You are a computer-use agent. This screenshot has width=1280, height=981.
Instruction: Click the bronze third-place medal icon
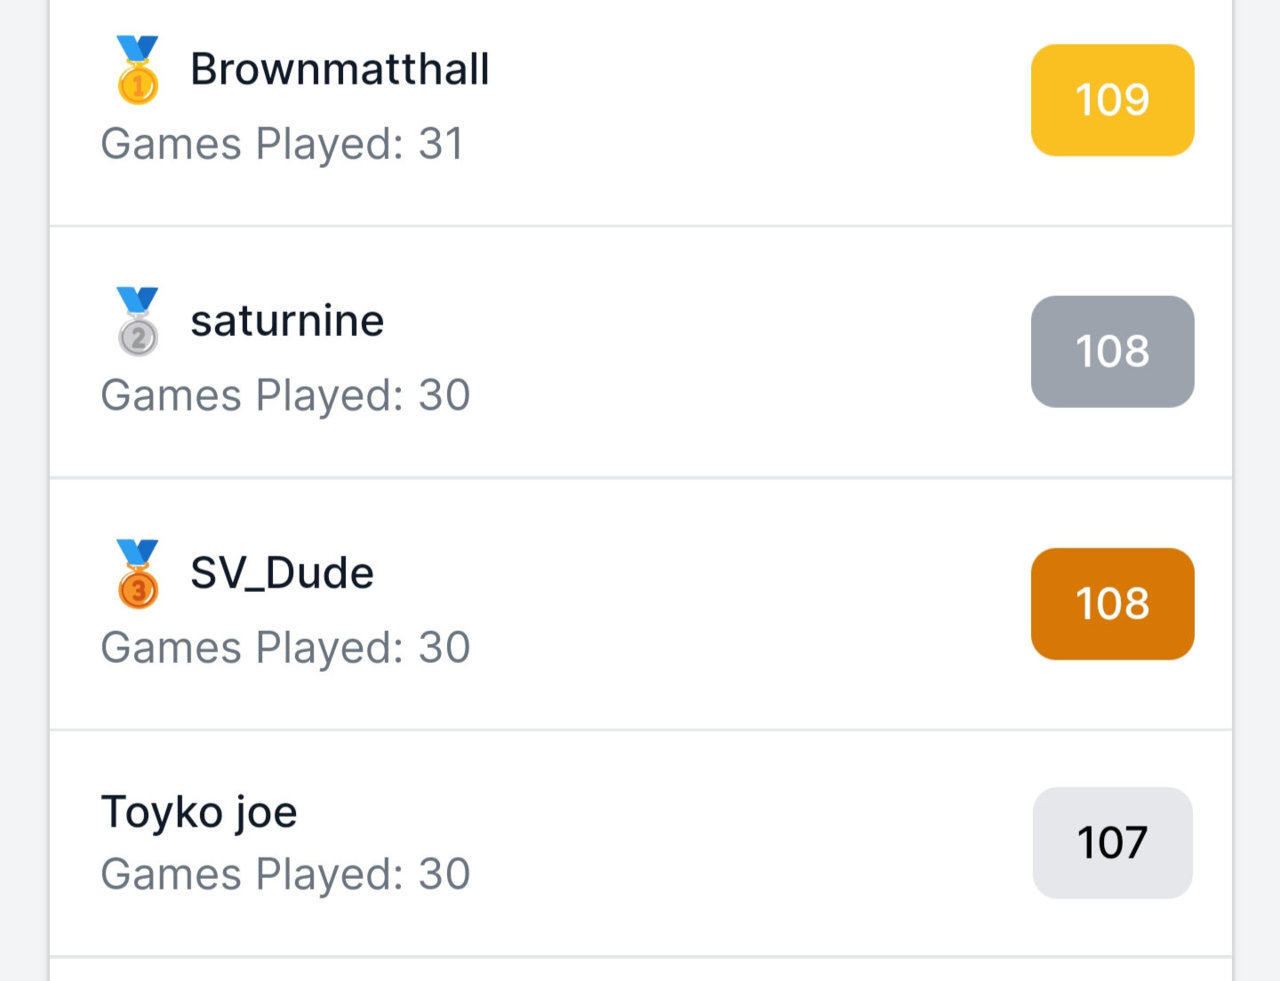[138, 573]
